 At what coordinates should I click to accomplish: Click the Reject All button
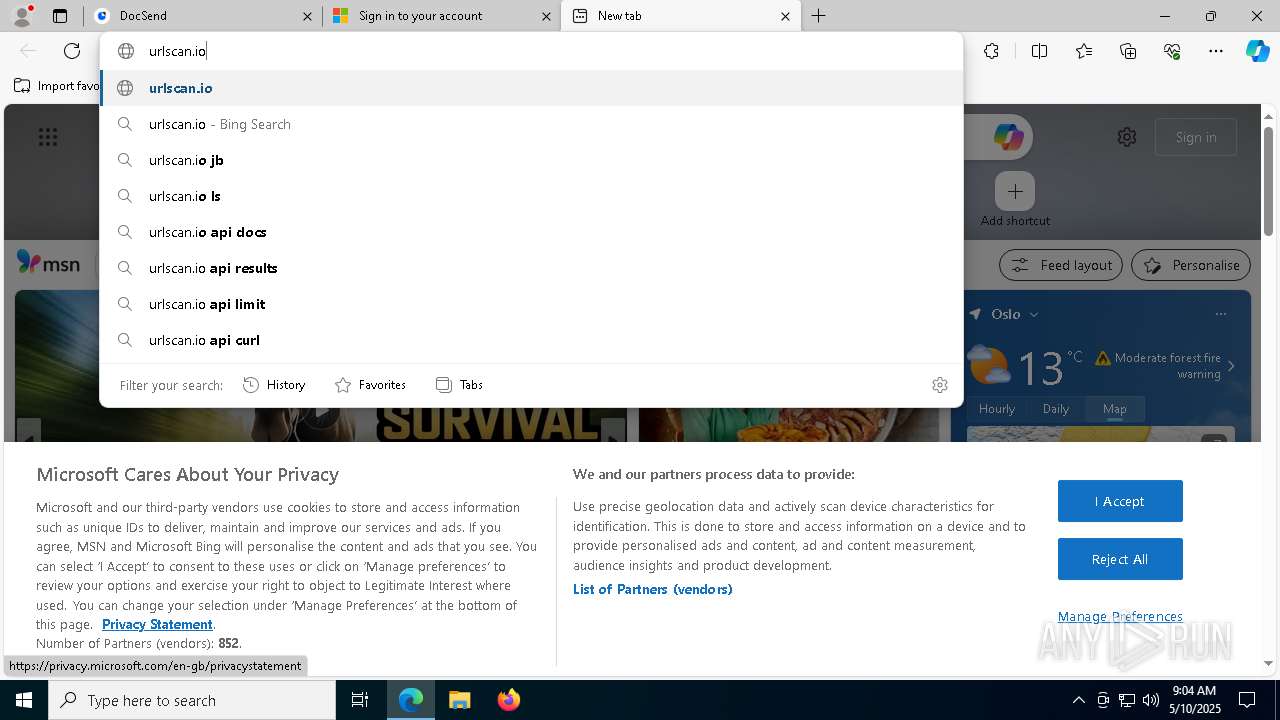(x=1120, y=559)
